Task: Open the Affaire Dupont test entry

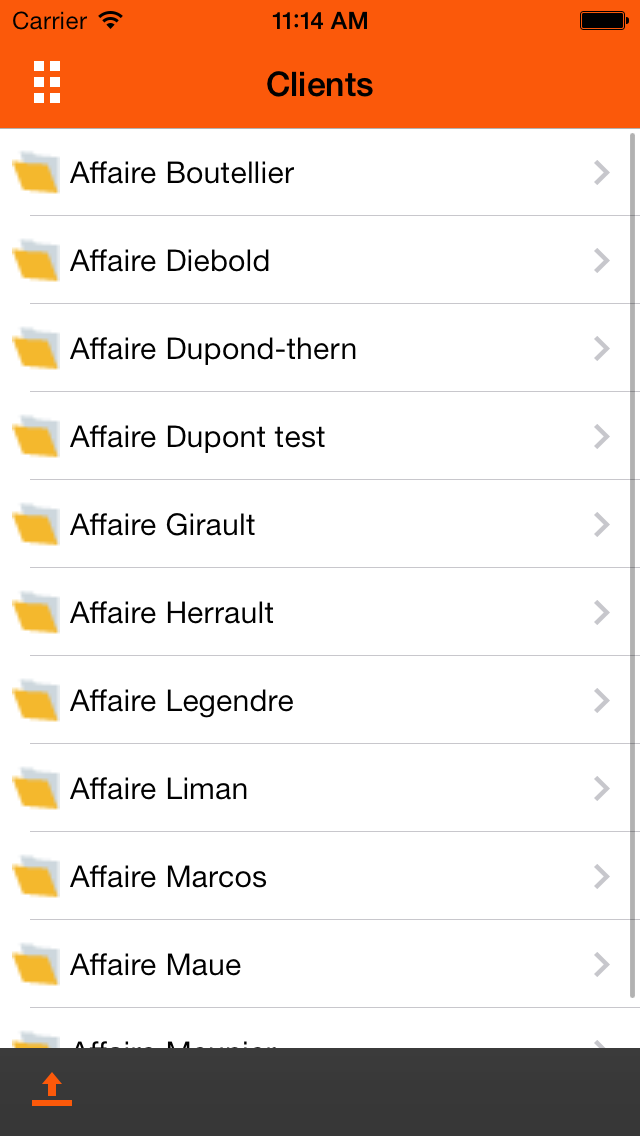Action: (198, 437)
